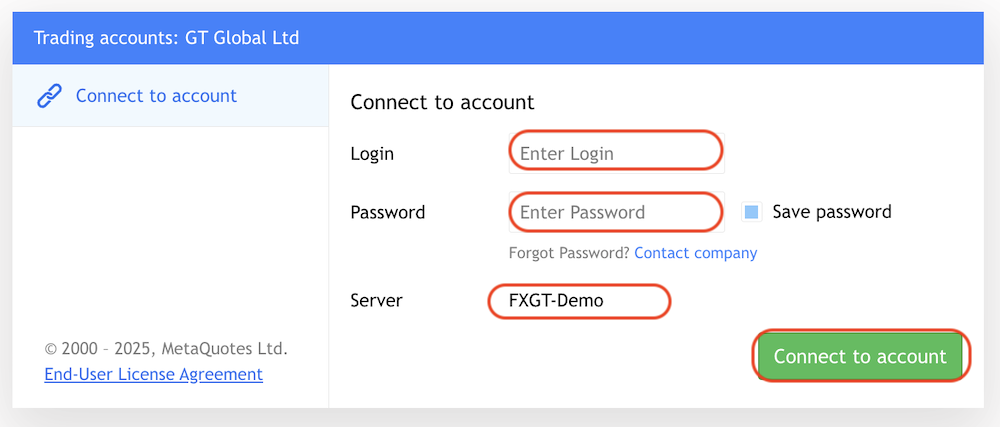Focus the Enter Password input field
Image resolution: width=1000 pixels, height=427 pixels.
(x=617, y=212)
